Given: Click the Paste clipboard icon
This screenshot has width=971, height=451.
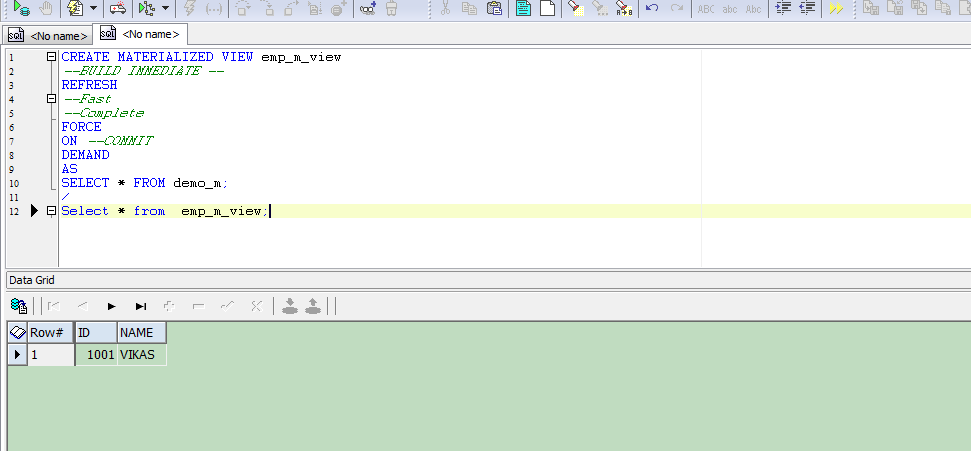Looking at the screenshot, I should point(494,8).
